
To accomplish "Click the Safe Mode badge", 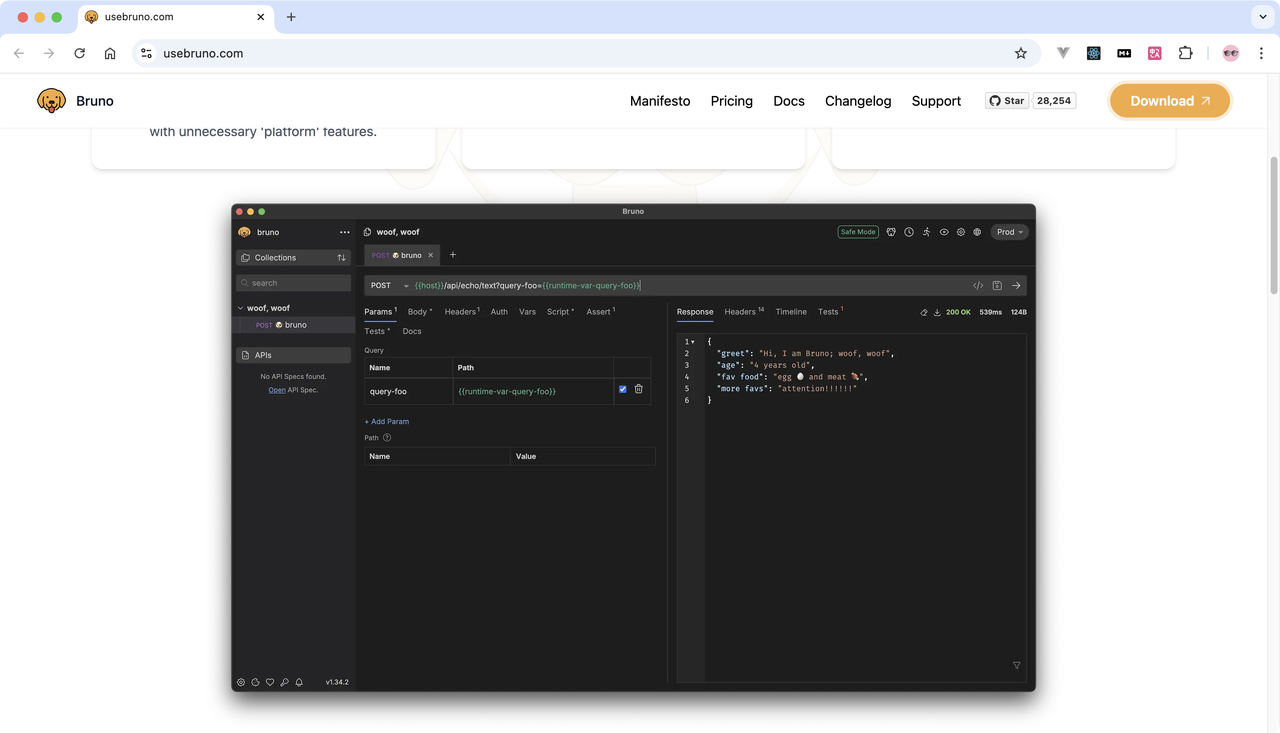I will coord(858,232).
